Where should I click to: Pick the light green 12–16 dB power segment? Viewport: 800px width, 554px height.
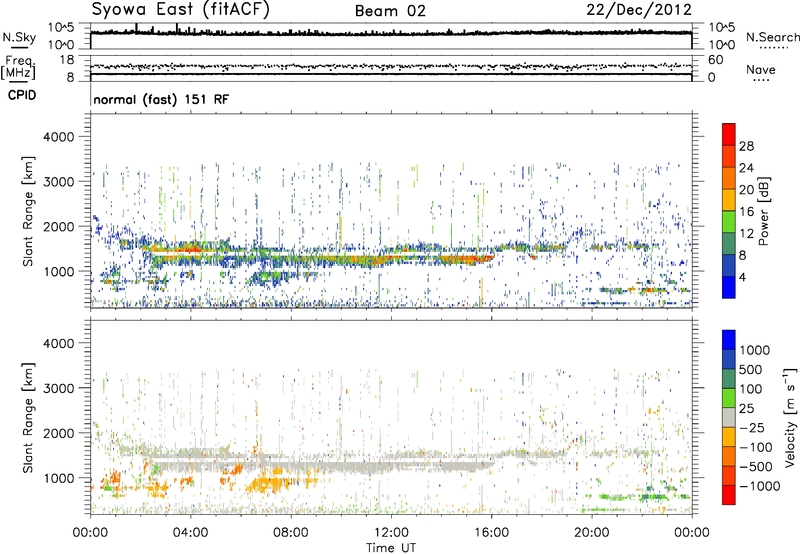coord(729,222)
